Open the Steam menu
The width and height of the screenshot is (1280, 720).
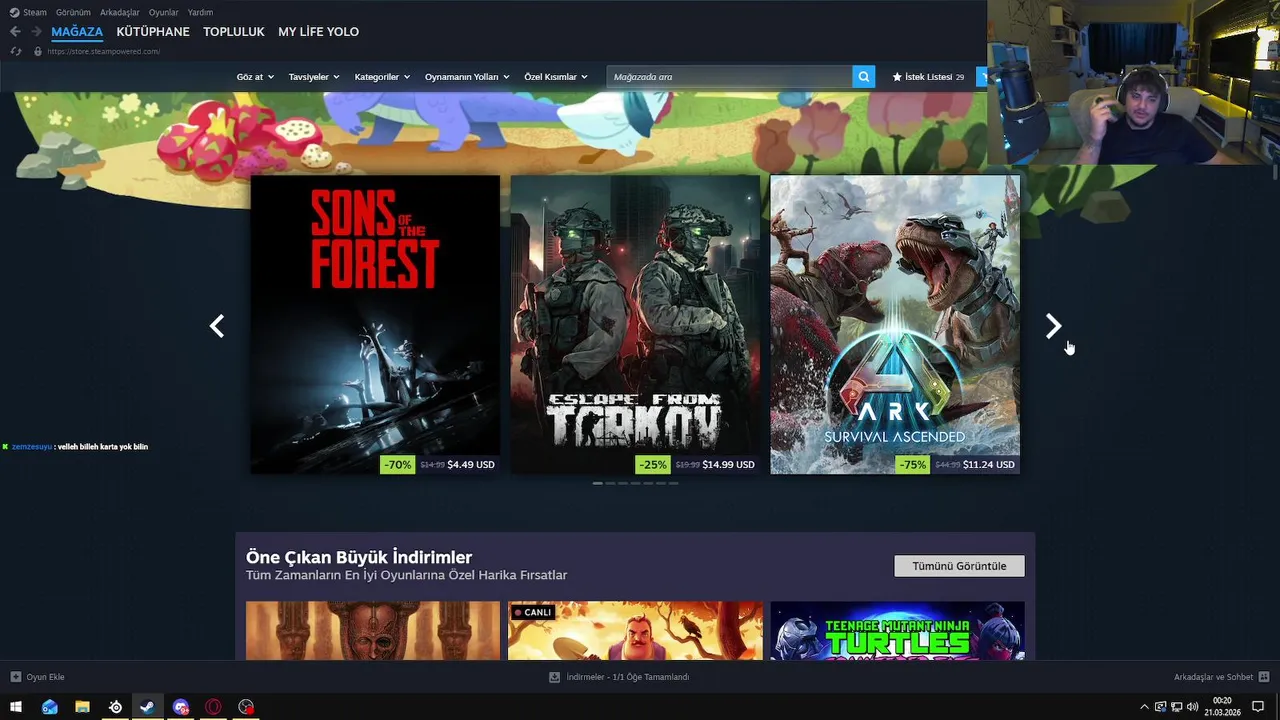[34, 12]
